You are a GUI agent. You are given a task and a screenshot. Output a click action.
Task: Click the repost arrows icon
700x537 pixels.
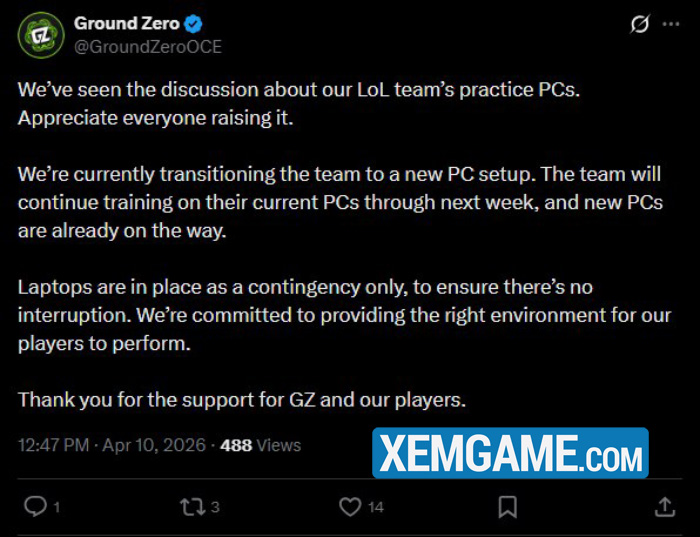[192, 507]
